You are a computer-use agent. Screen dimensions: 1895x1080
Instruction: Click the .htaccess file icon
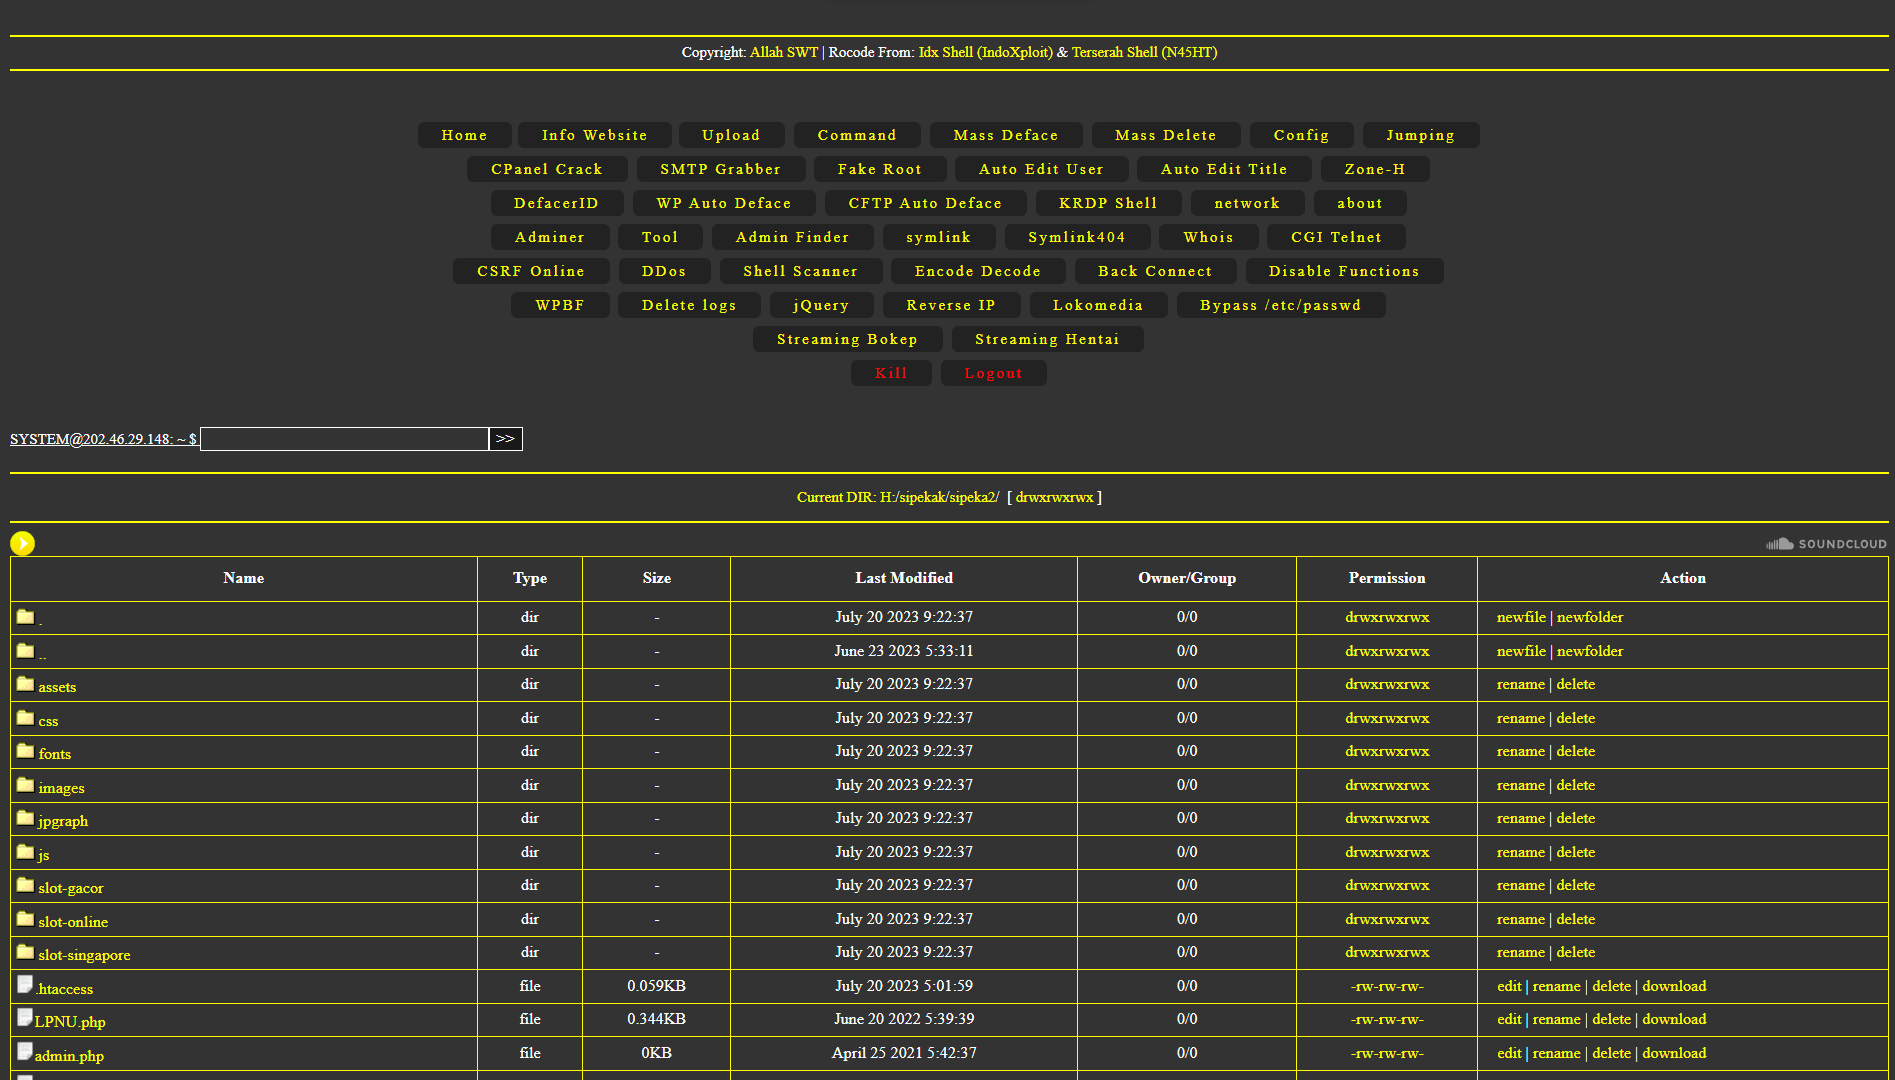25,985
